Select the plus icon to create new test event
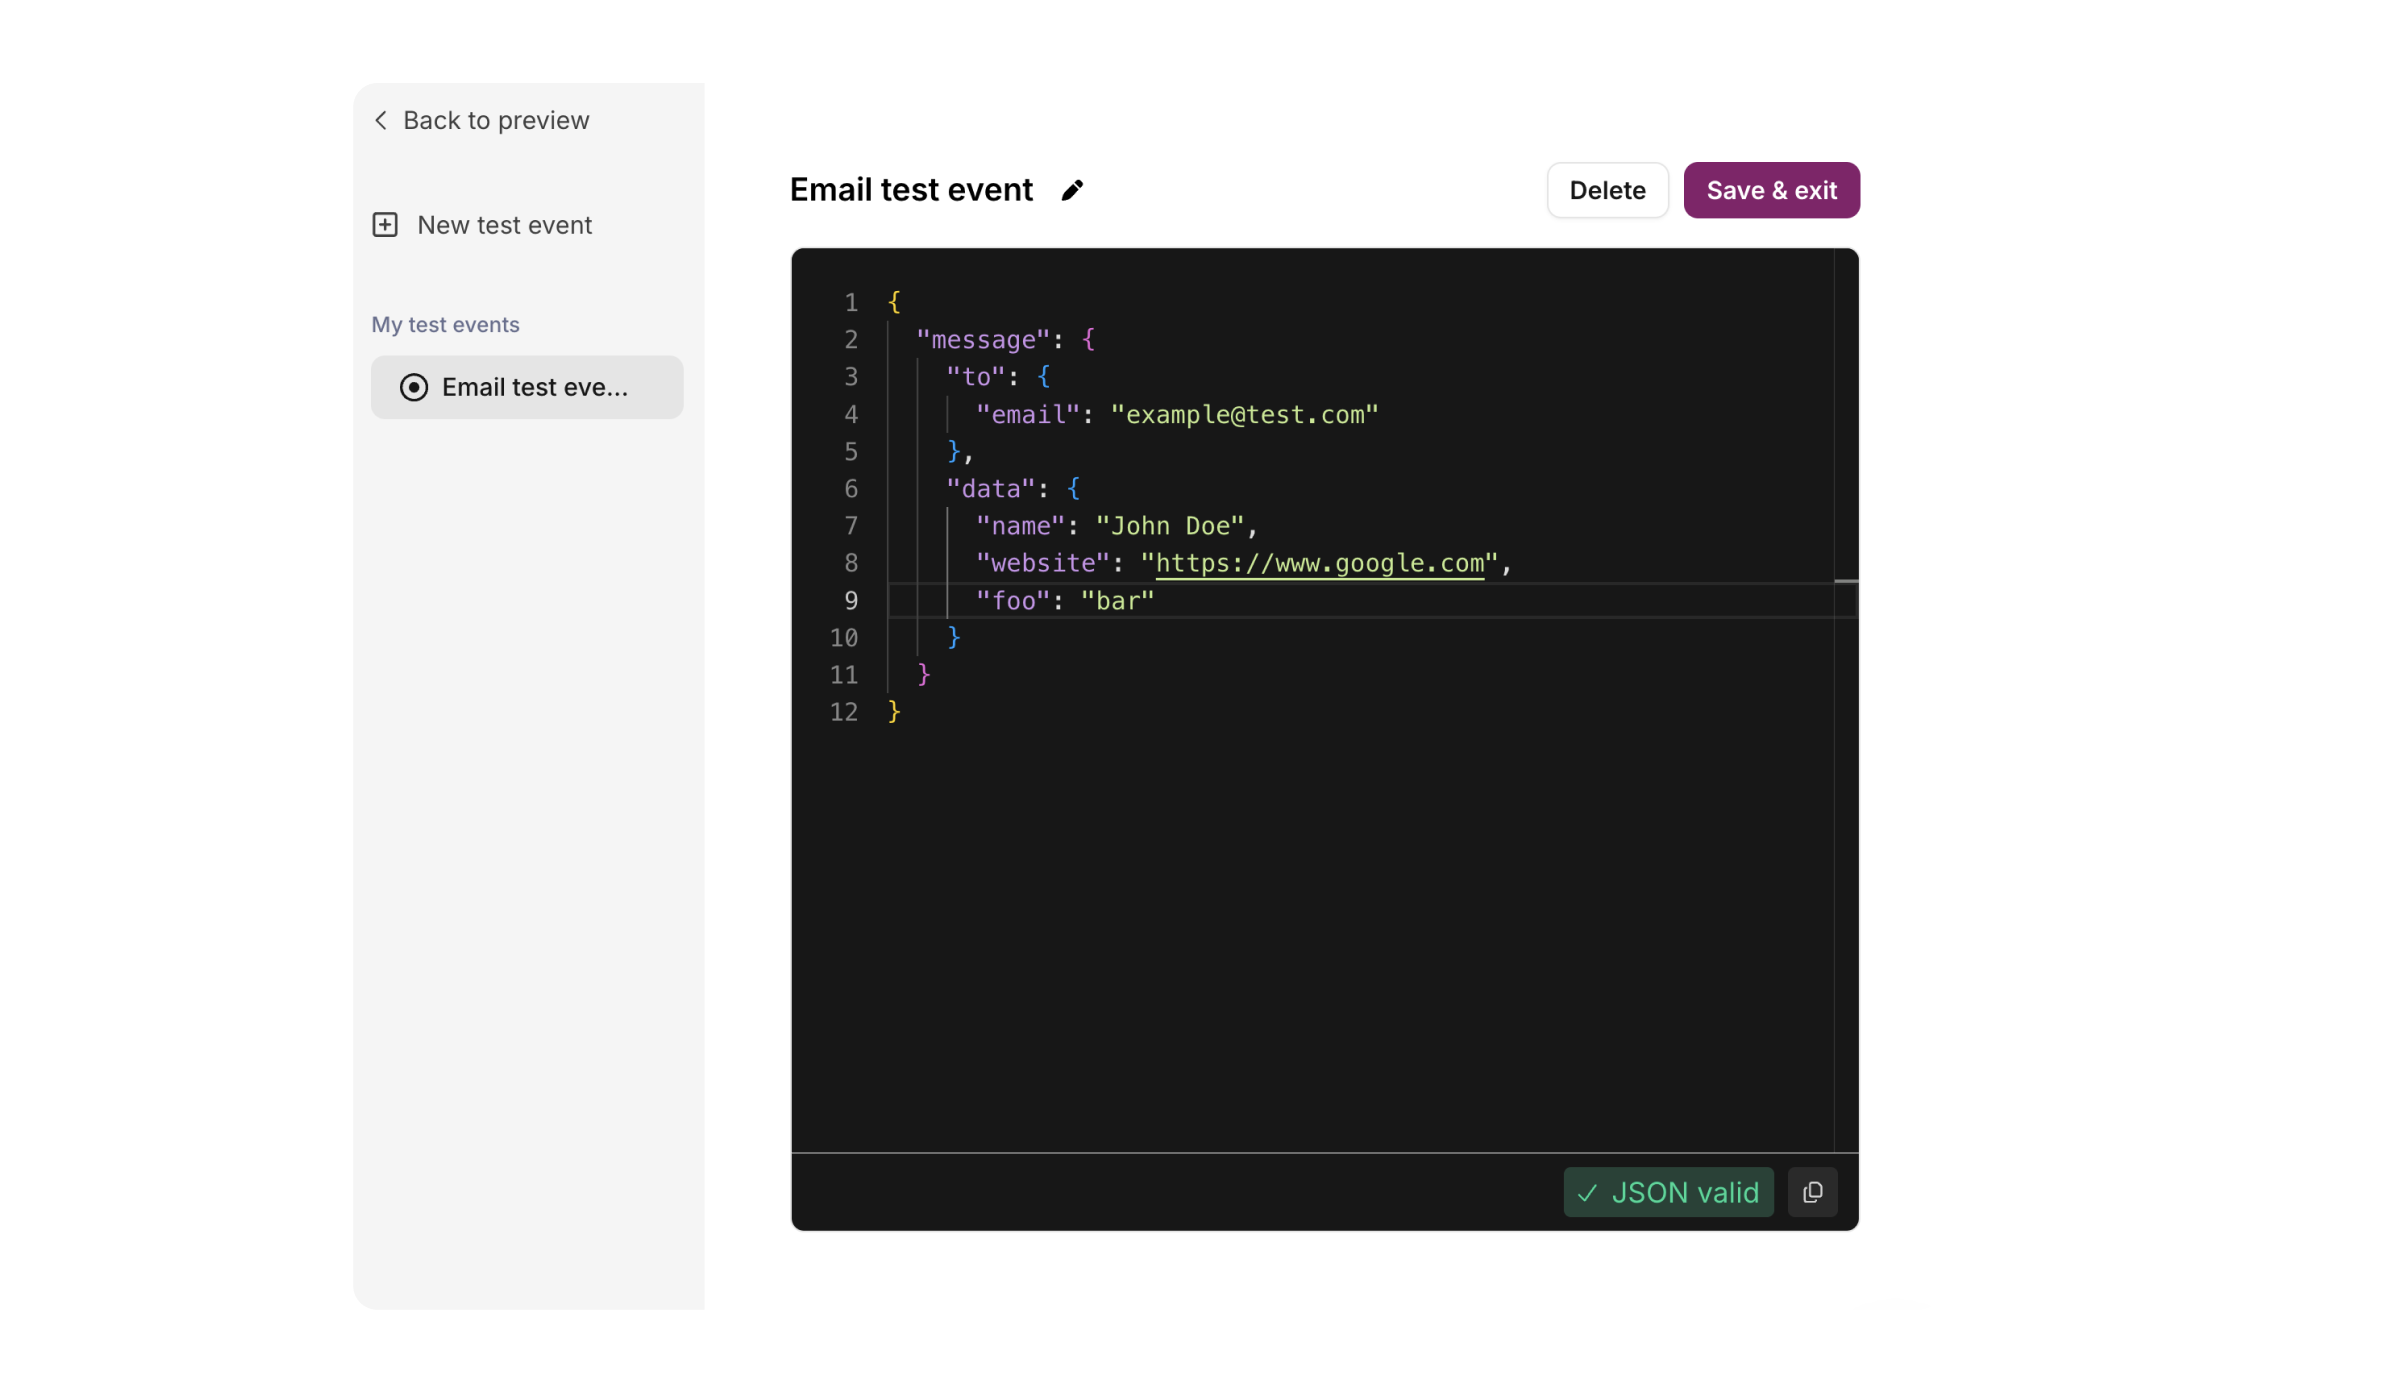The height and width of the screenshot is (1380, 2386). 385,224
